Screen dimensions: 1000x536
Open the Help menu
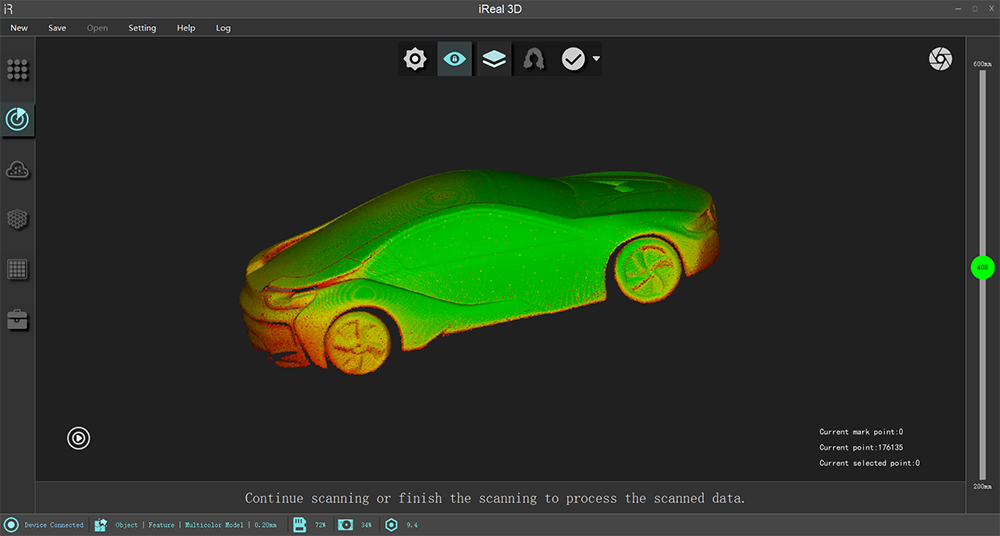click(186, 28)
